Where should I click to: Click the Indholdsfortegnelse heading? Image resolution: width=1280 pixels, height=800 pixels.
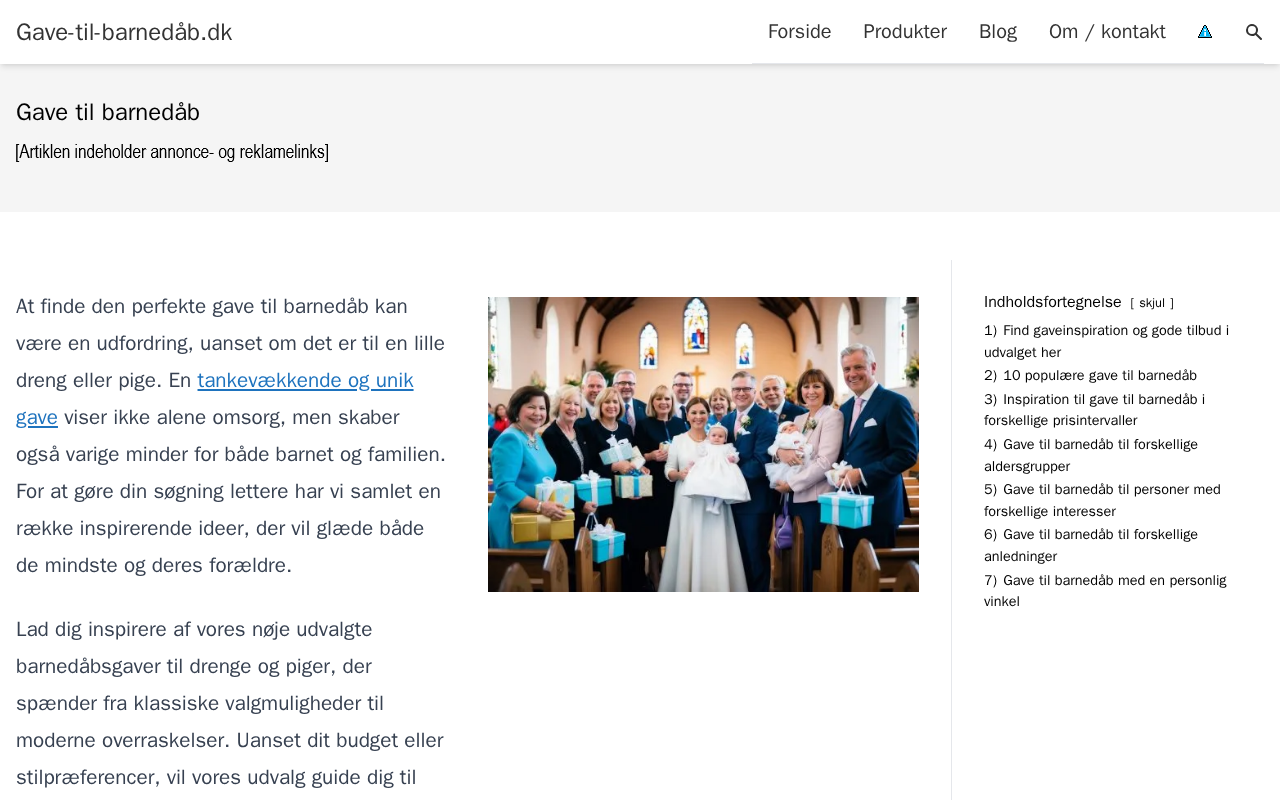click(1053, 302)
